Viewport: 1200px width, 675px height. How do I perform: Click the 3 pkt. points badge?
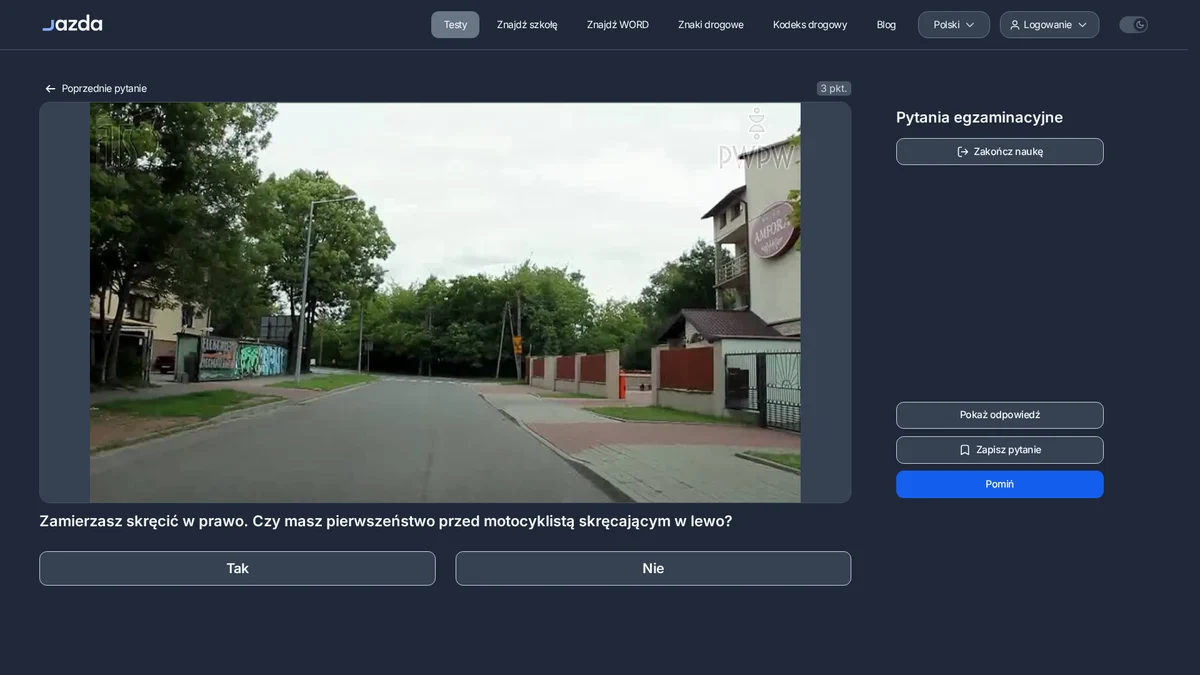tap(834, 88)
